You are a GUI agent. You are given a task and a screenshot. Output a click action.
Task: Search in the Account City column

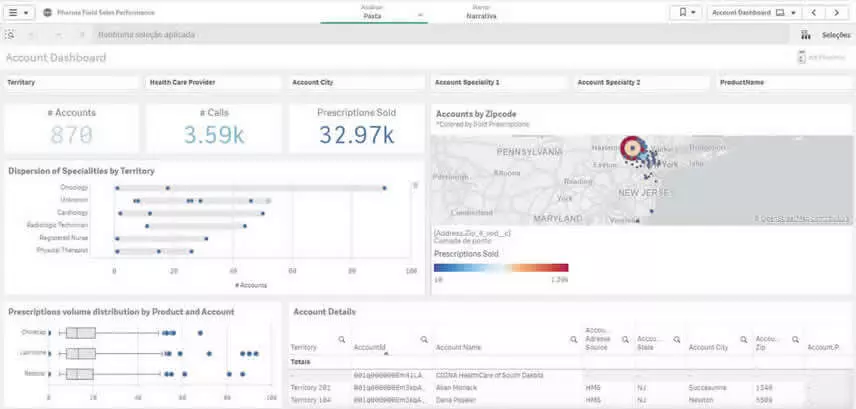[741, 339]
